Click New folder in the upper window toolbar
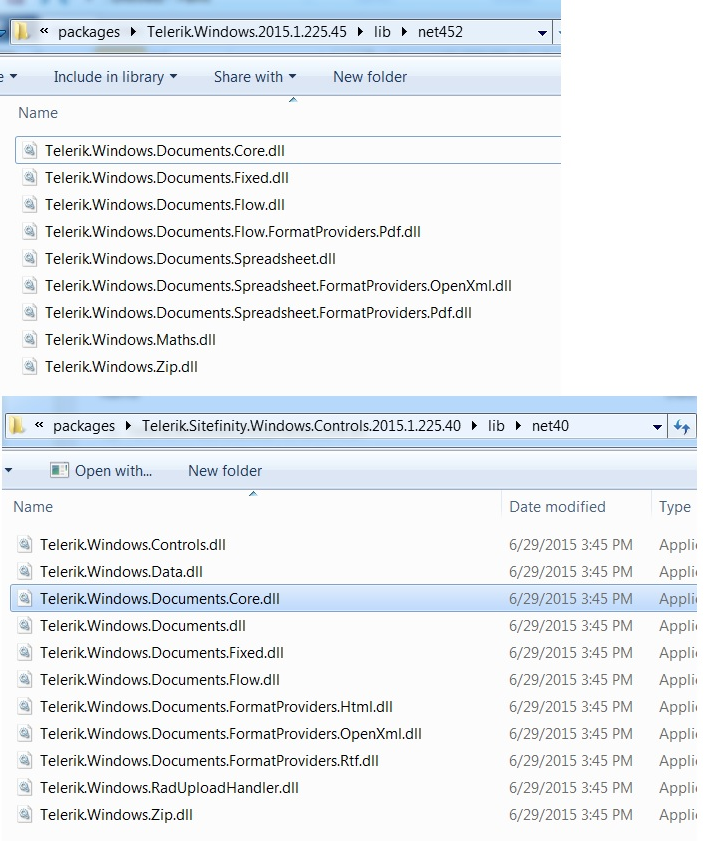This screenshot has width=716, height=841. click(369, 77)
